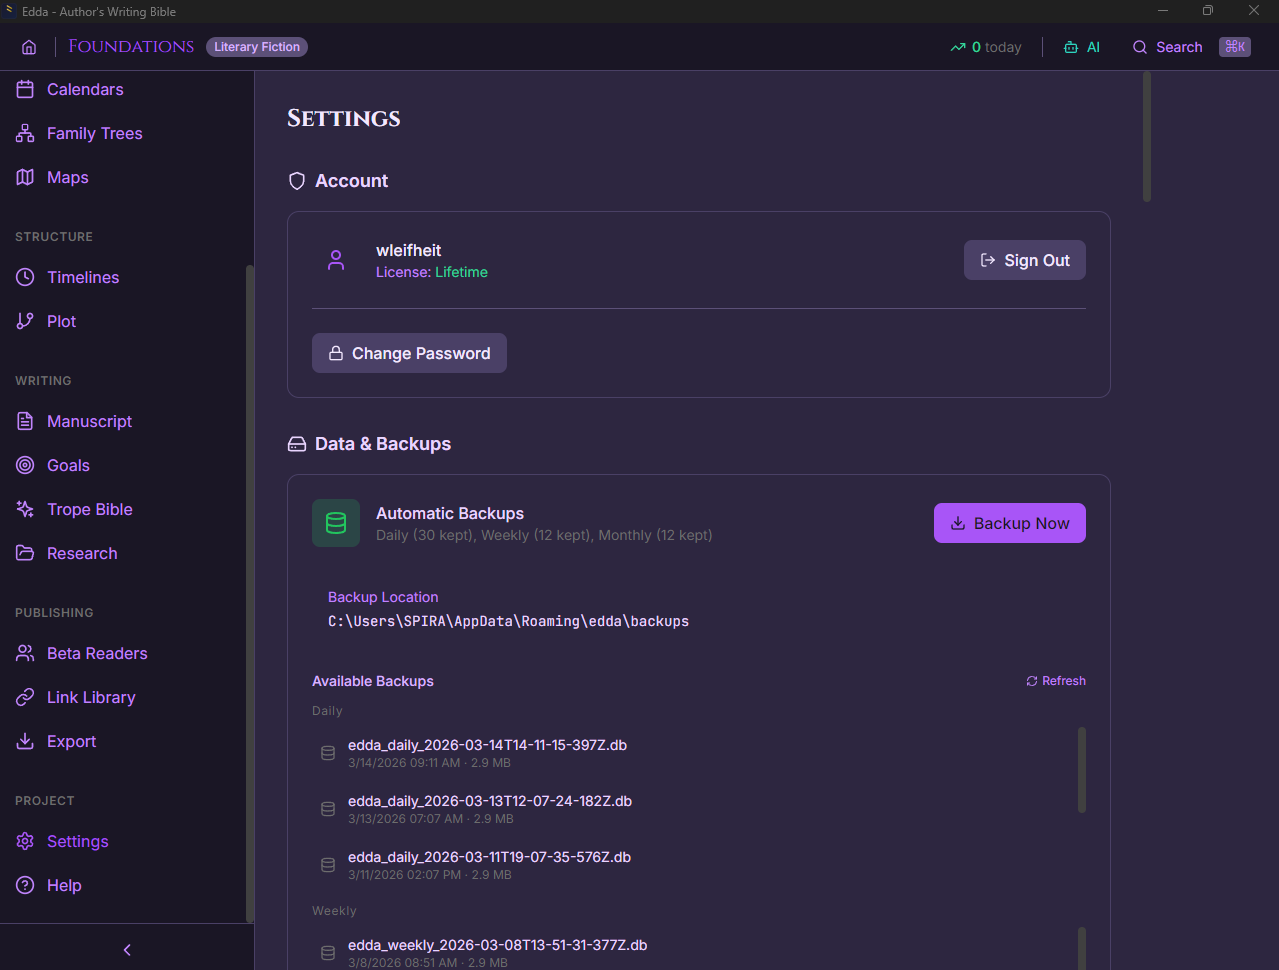The height and width of the screenshot is (970, 1279).
Task: Collapse the sidebar with the chevron
Action: [126, 949]
